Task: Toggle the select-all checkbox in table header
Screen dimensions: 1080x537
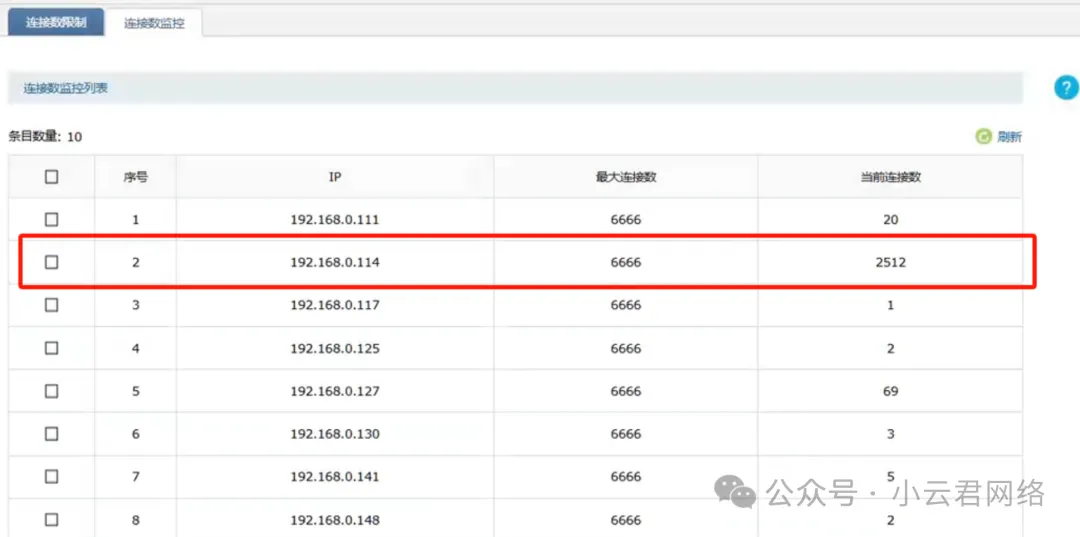Action: 52,177
